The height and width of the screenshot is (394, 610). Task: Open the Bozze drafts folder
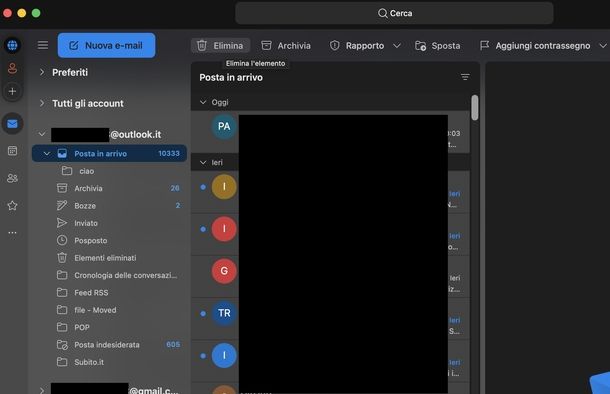coord(109,206)
